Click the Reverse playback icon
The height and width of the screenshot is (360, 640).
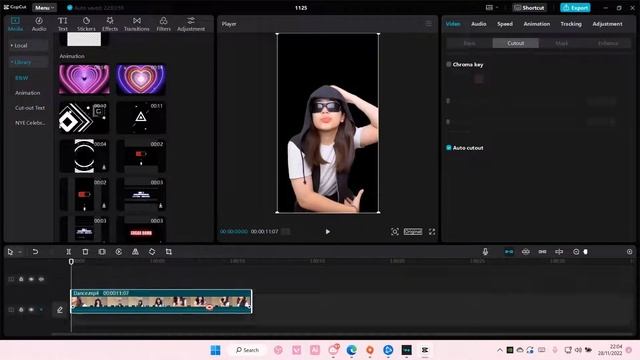(119, 252)
